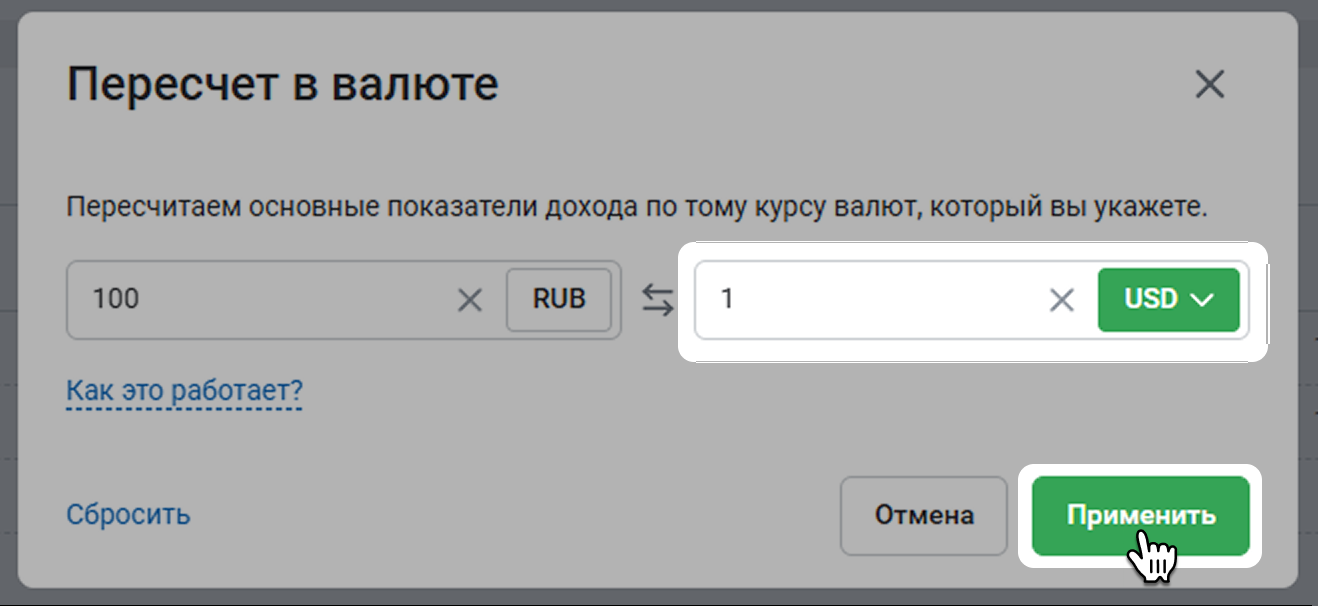This screenshot has height=606, width=1318.
Task: Click the description text about курс валют
Action: pos(637,209)
